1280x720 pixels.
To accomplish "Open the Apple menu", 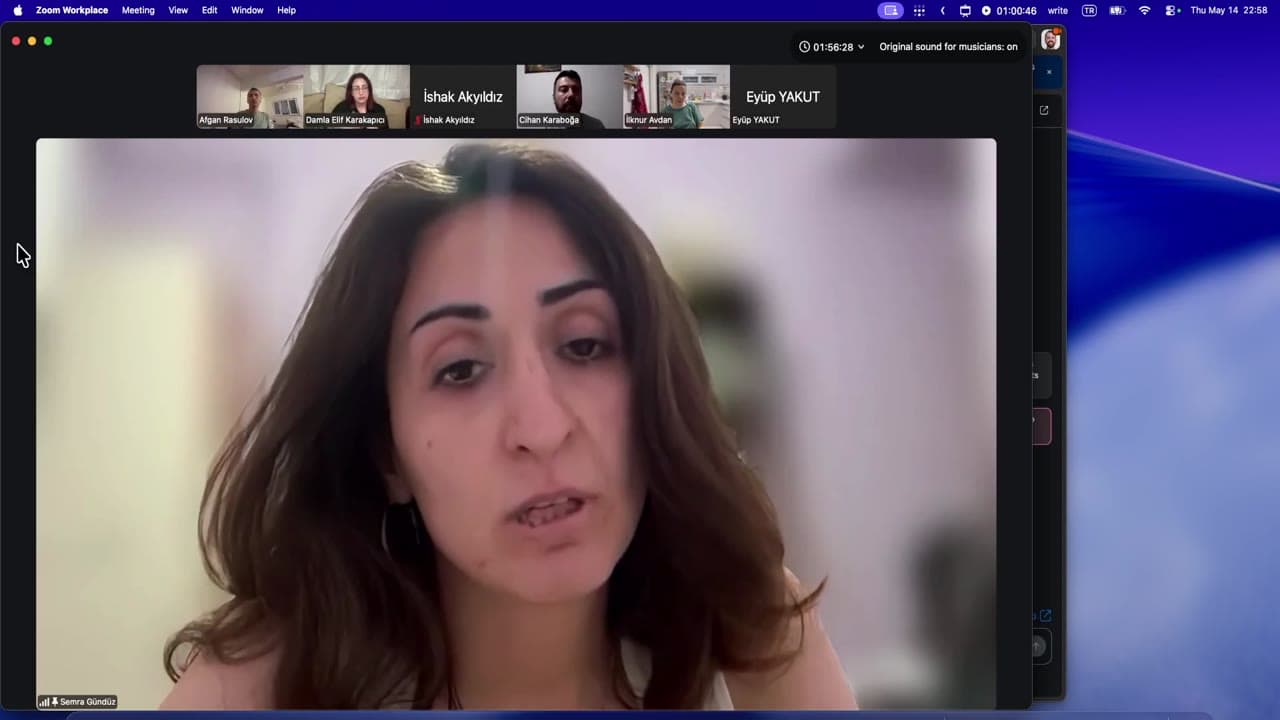I will (x=18, y=10).
